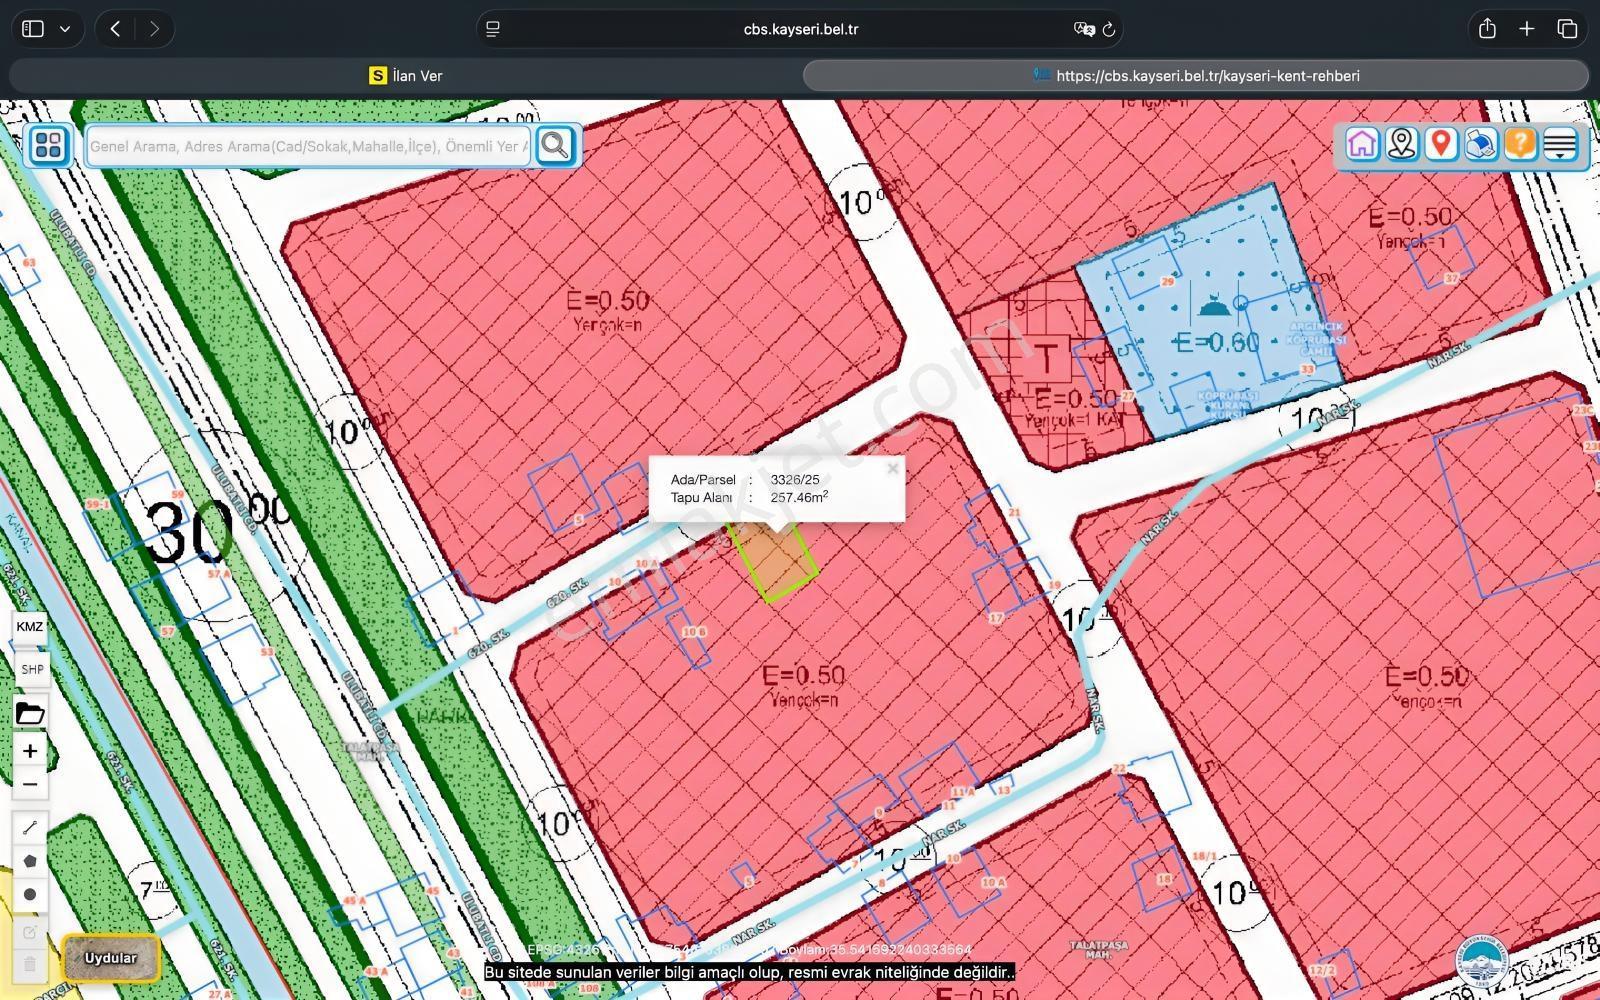
Task: Expand the layers list menu icon
Action: [x=1560, y=144]
